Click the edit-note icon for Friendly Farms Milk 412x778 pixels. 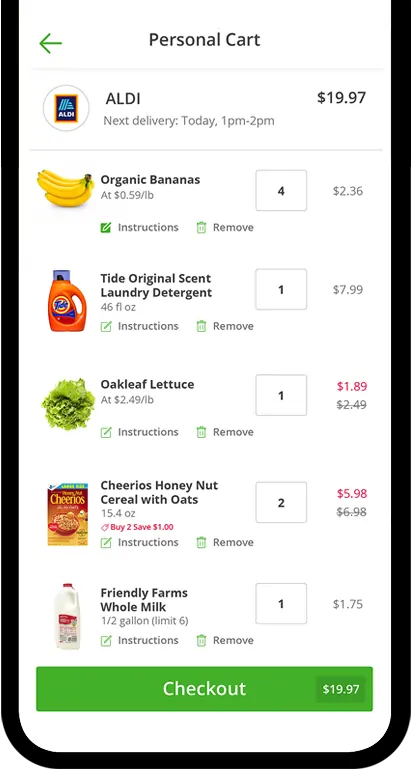coord(106,641)
